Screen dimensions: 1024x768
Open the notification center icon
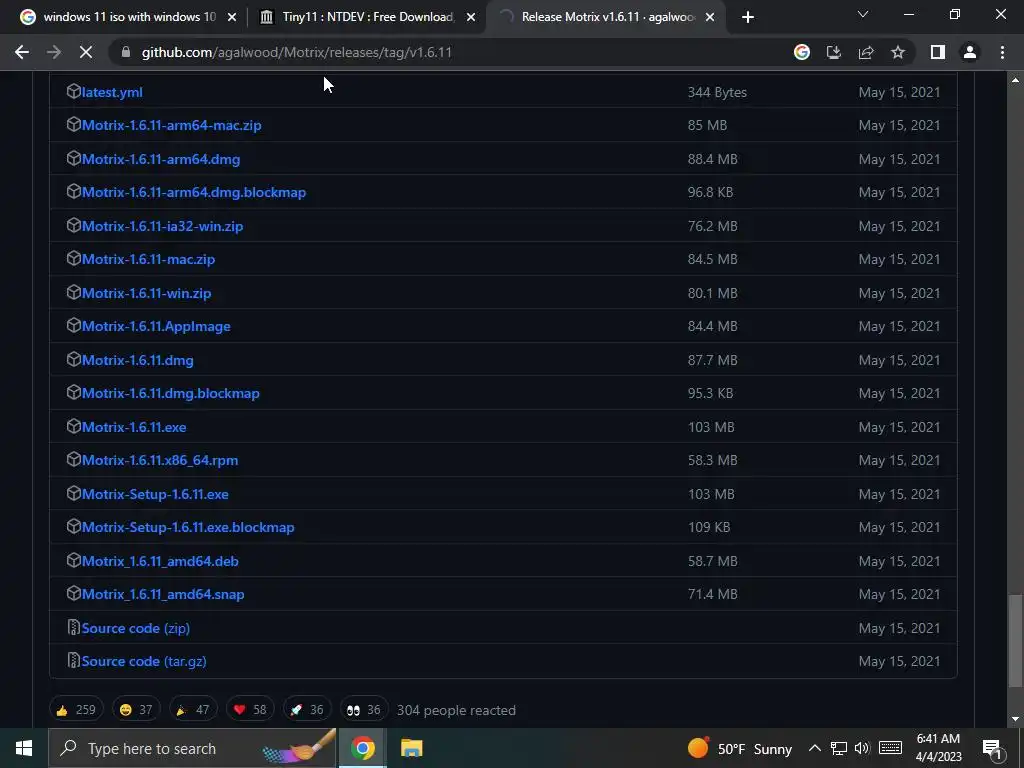(x=992, y=749)
